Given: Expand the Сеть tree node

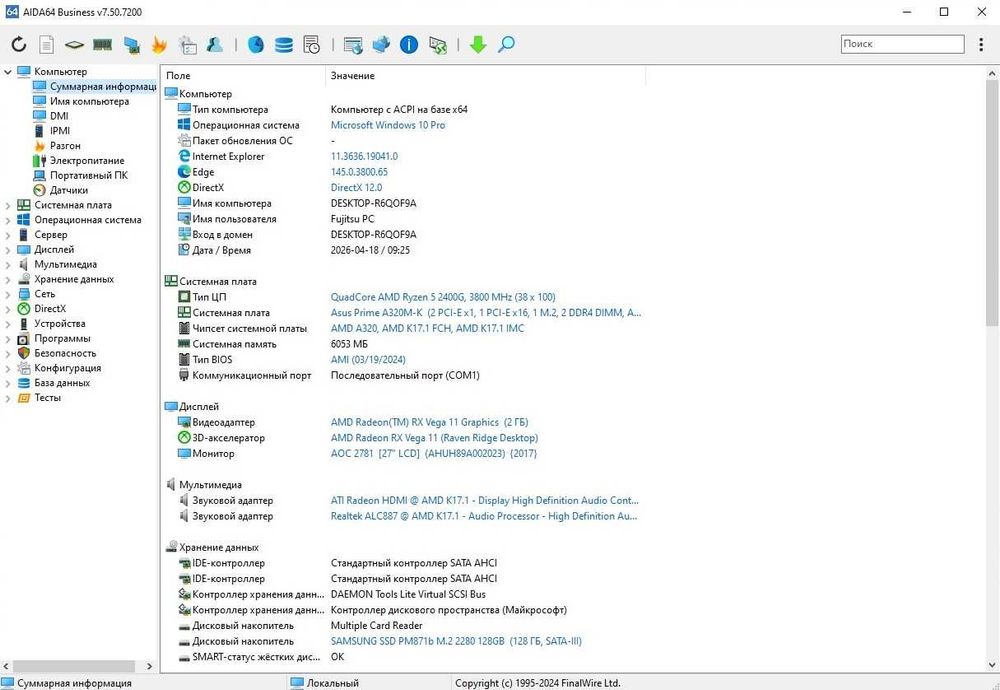Looking at the screenshot, I should [x=8, y=294].
